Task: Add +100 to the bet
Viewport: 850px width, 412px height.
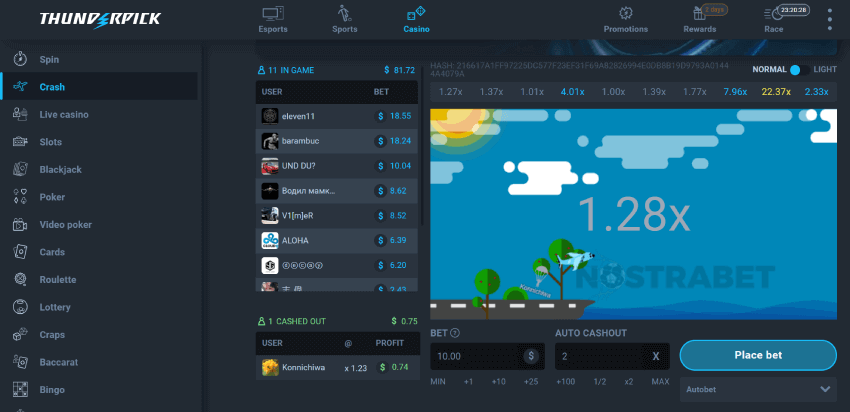Action: pos(565,382)
